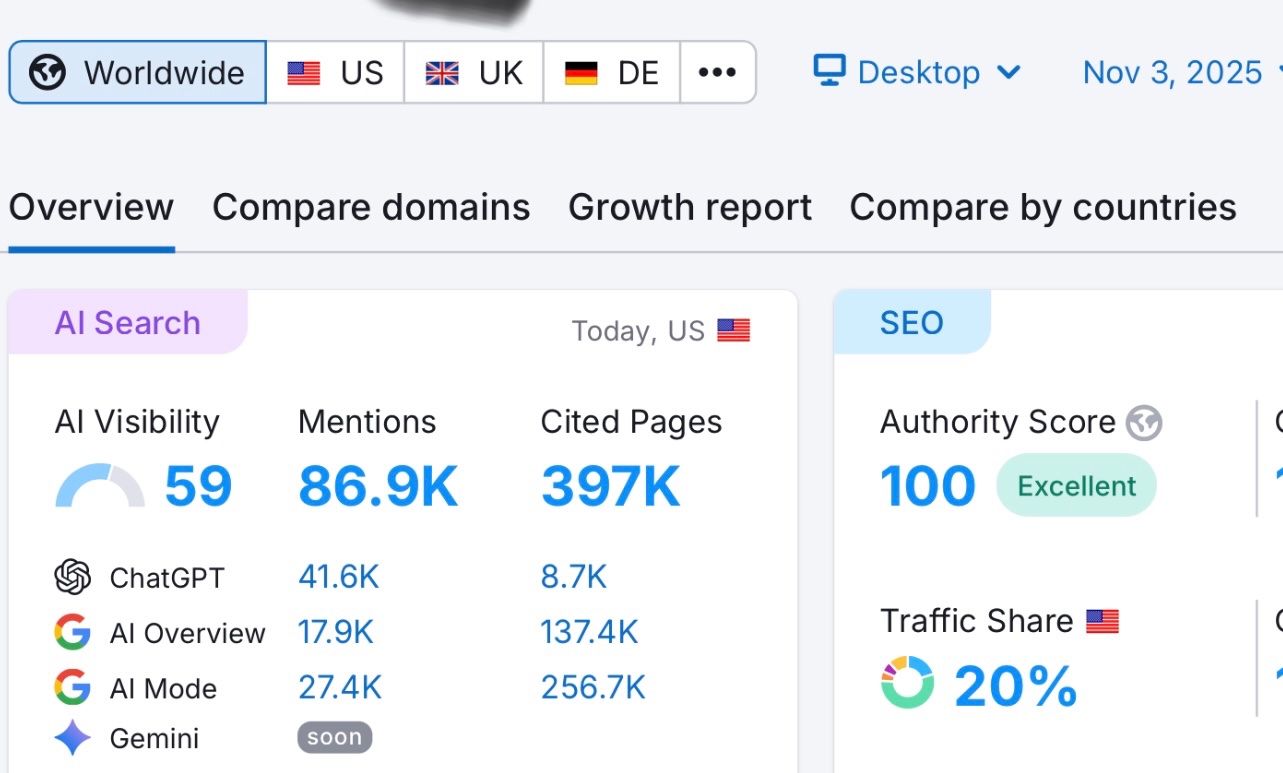Click the 'Today, US' label
Screen dimensions: 1283x773
638,331
